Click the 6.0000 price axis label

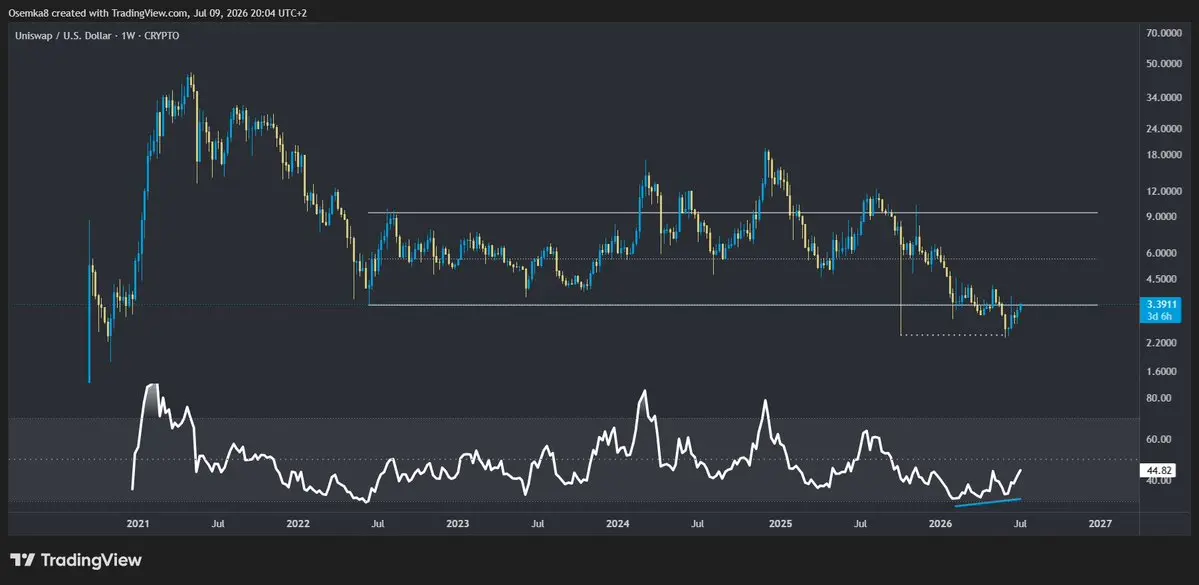click(x=1162, y=253)
